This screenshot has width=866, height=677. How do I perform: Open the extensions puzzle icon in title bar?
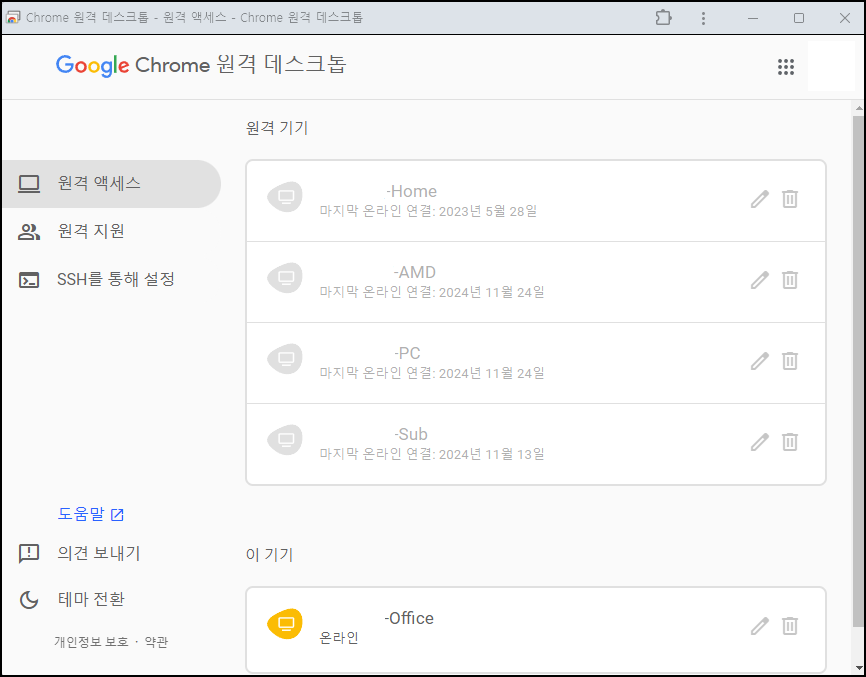tap(663, 18)
